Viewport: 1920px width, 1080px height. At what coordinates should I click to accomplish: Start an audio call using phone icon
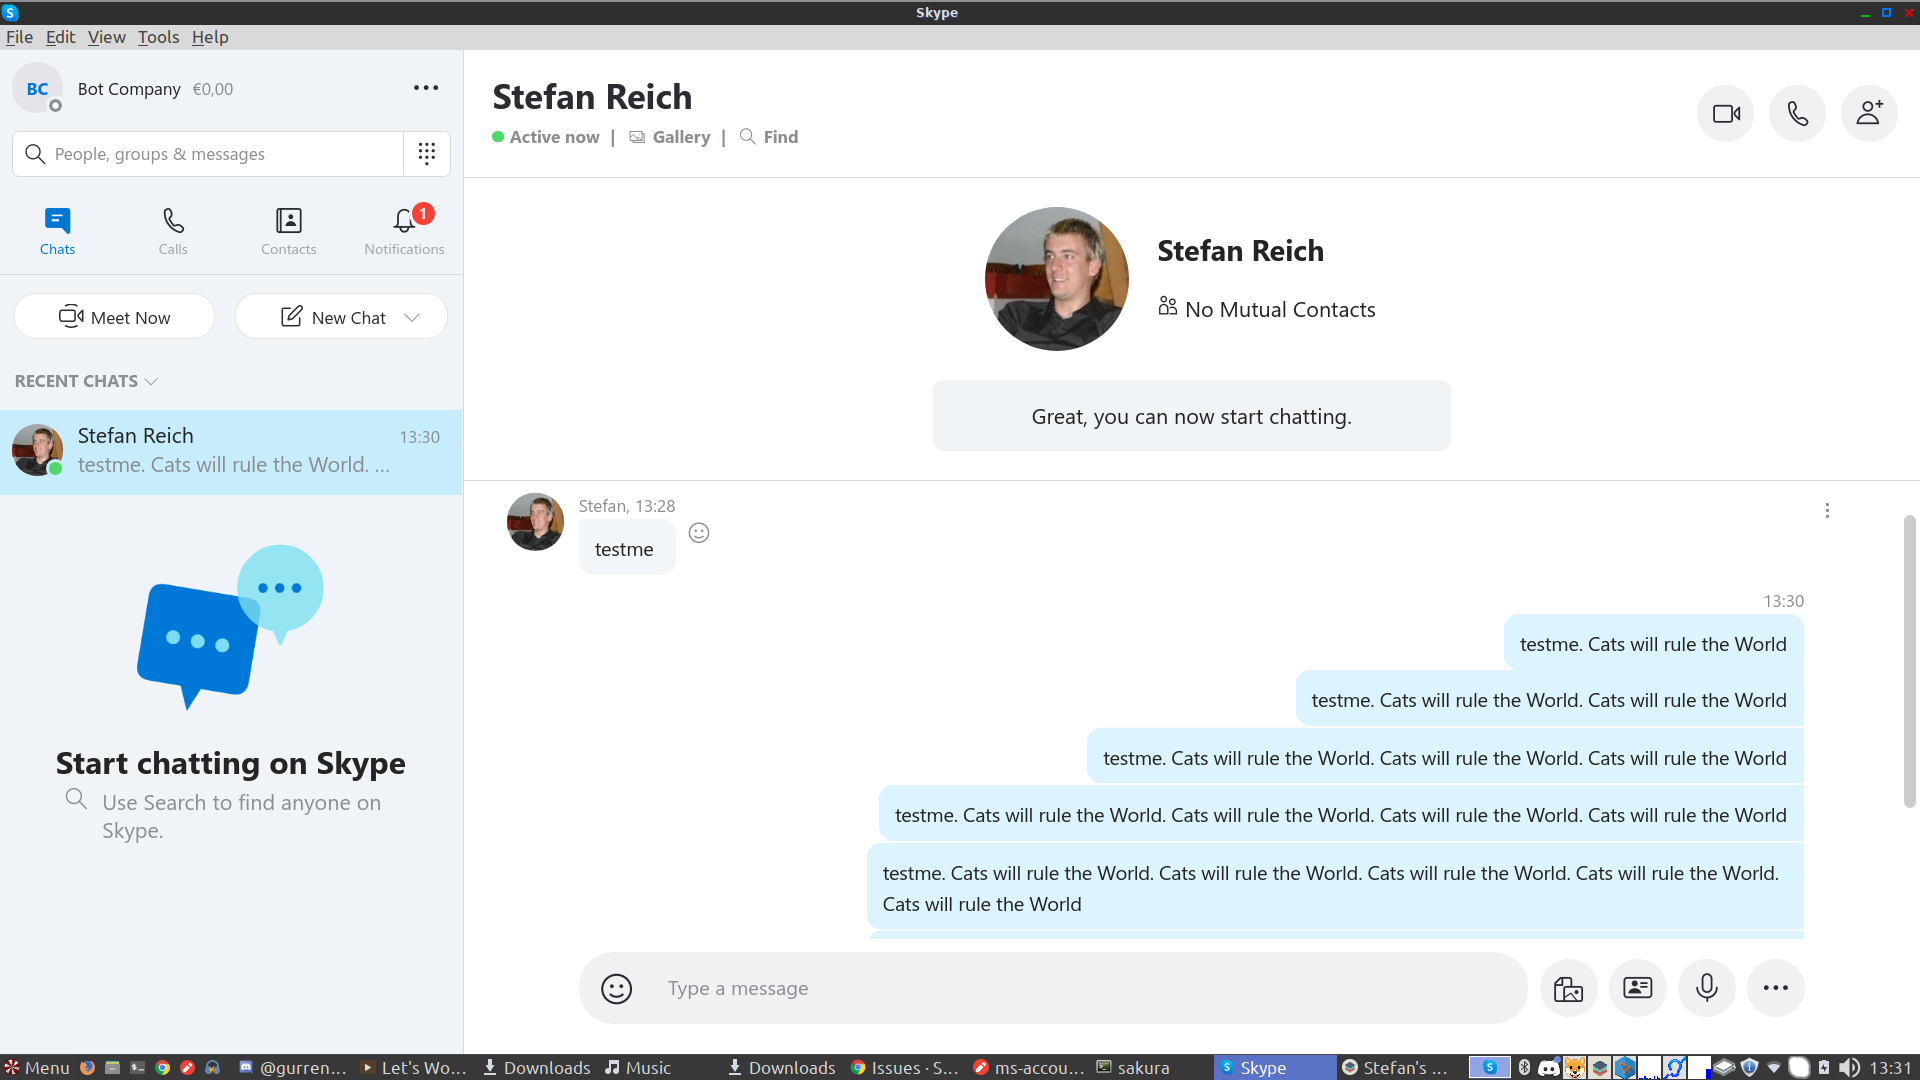click(1797, 114)
